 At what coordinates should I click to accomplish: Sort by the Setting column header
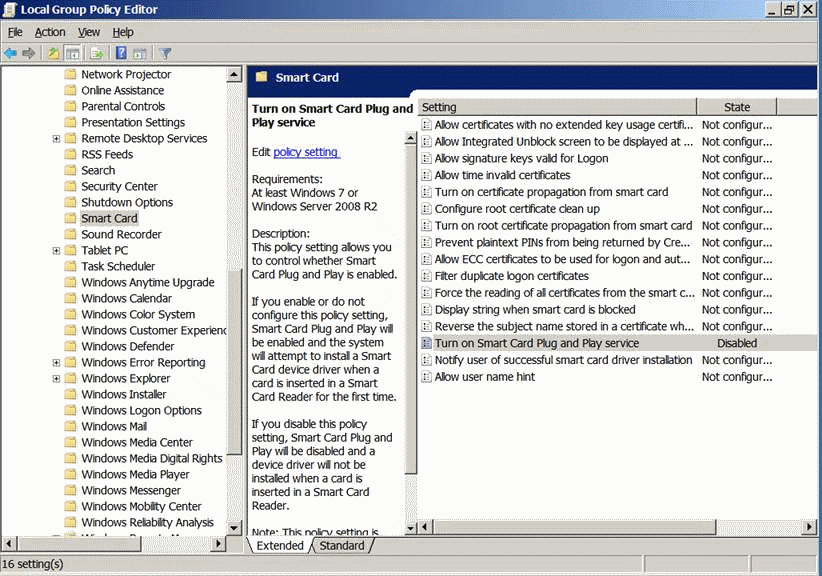[x=558, y=107]
